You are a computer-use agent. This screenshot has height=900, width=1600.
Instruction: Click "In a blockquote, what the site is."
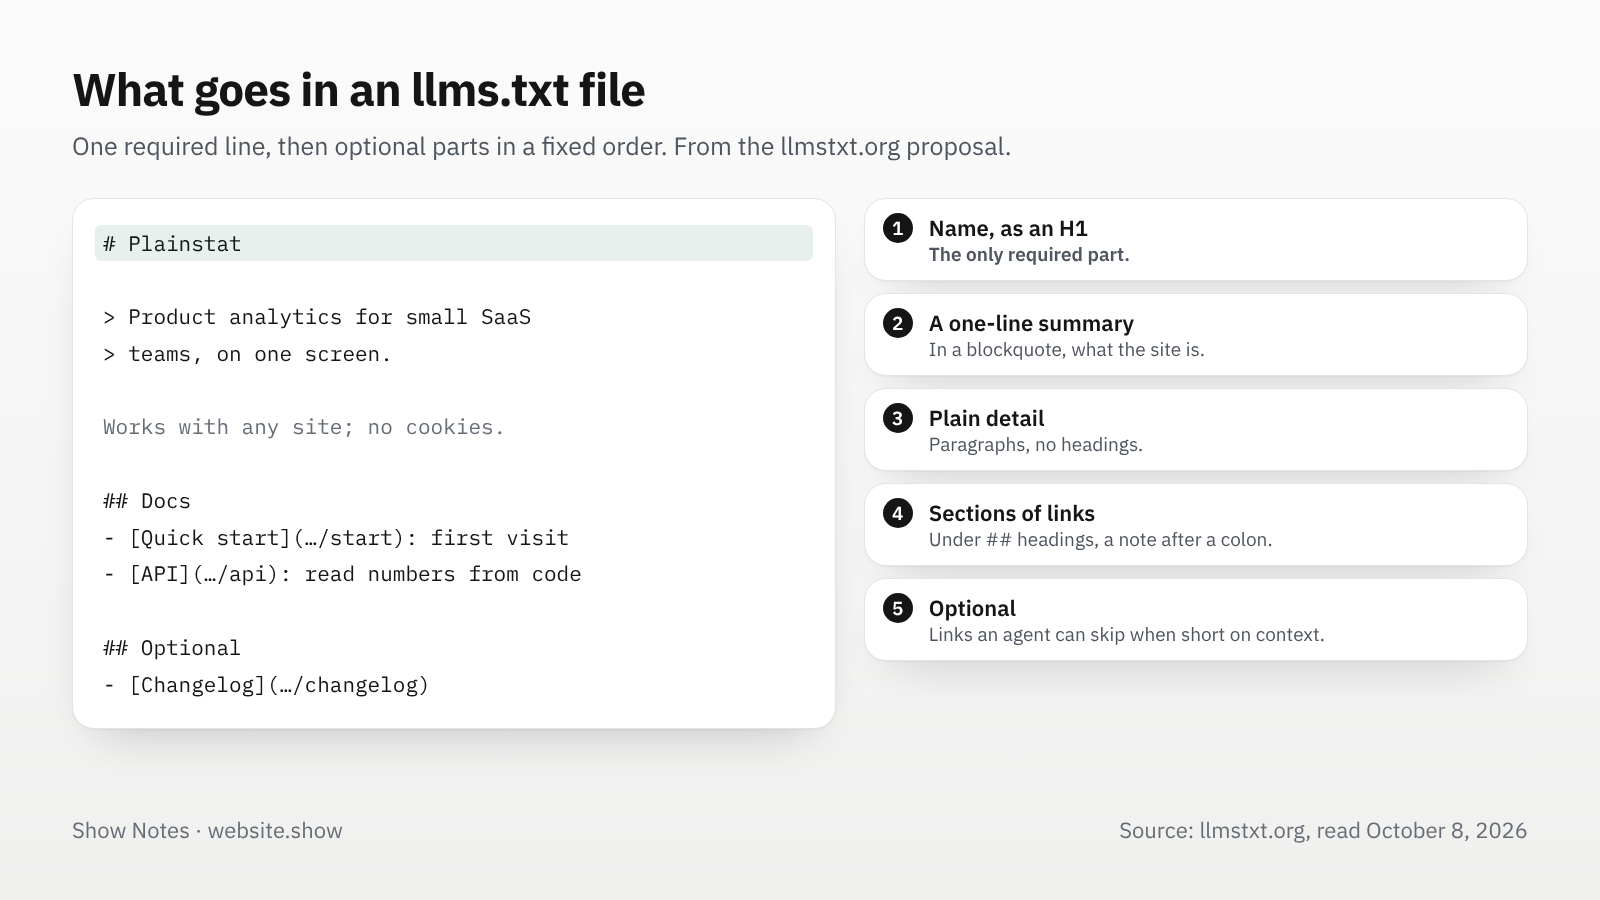pos(1067,350)
